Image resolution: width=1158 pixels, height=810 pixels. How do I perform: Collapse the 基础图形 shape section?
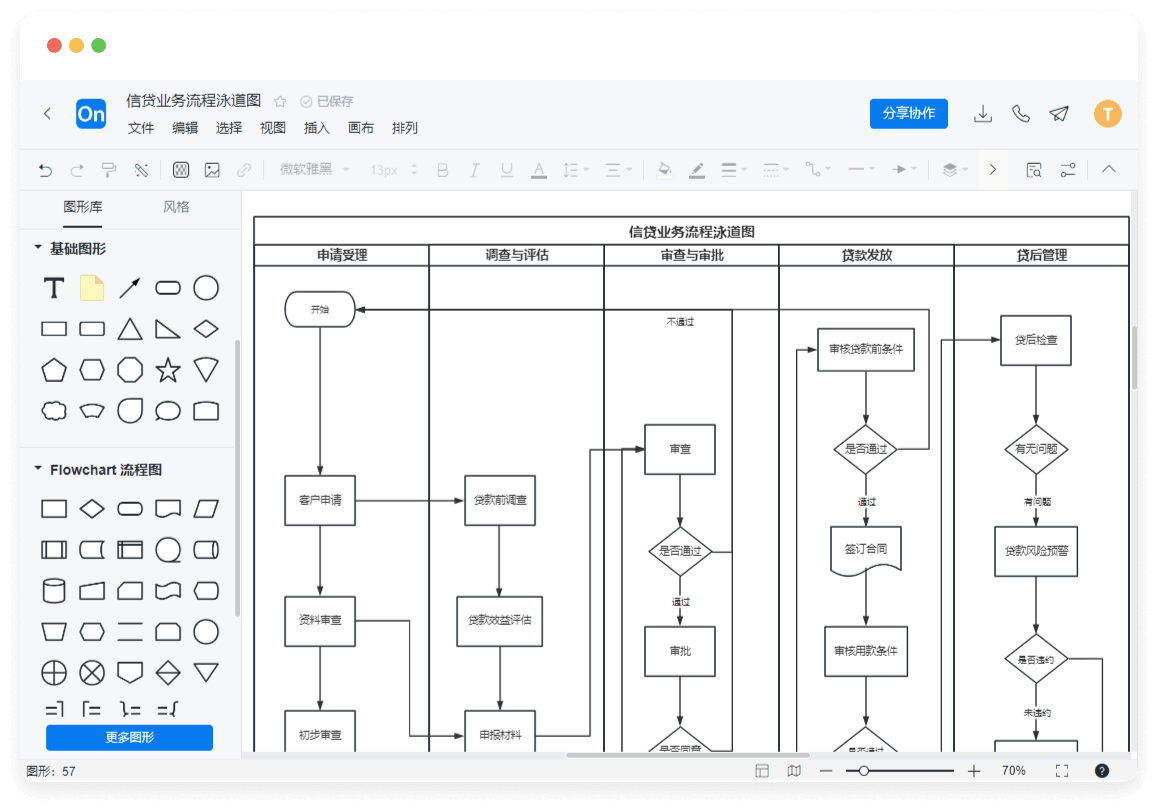point(38,248)
